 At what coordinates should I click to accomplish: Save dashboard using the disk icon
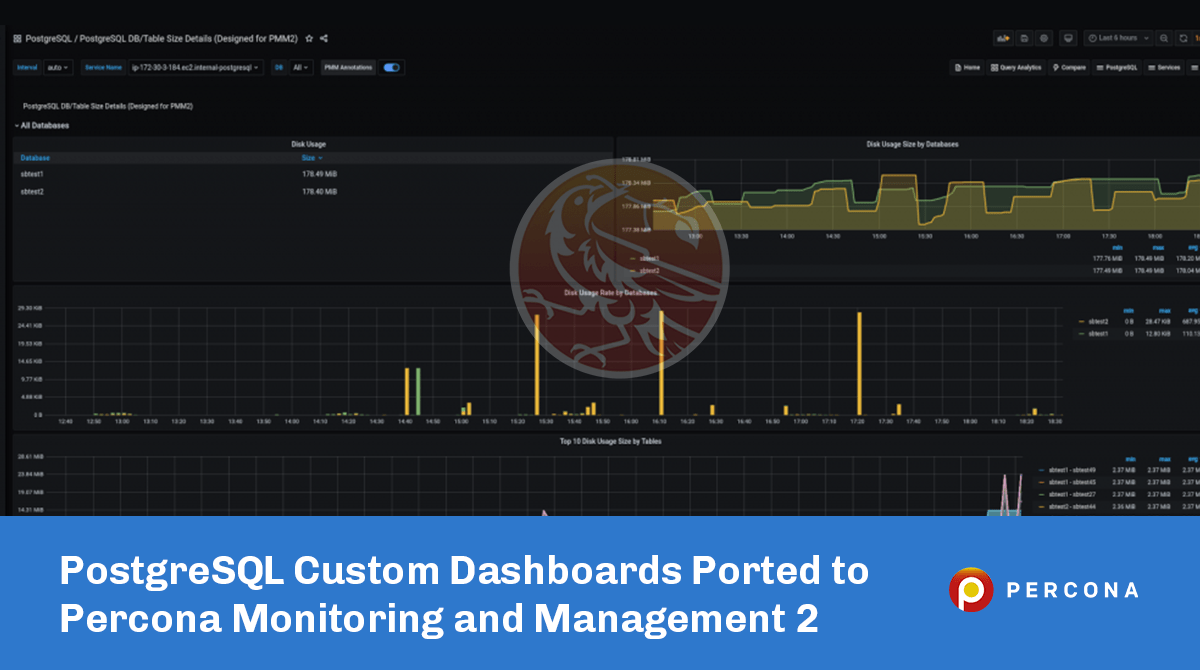1024,38
